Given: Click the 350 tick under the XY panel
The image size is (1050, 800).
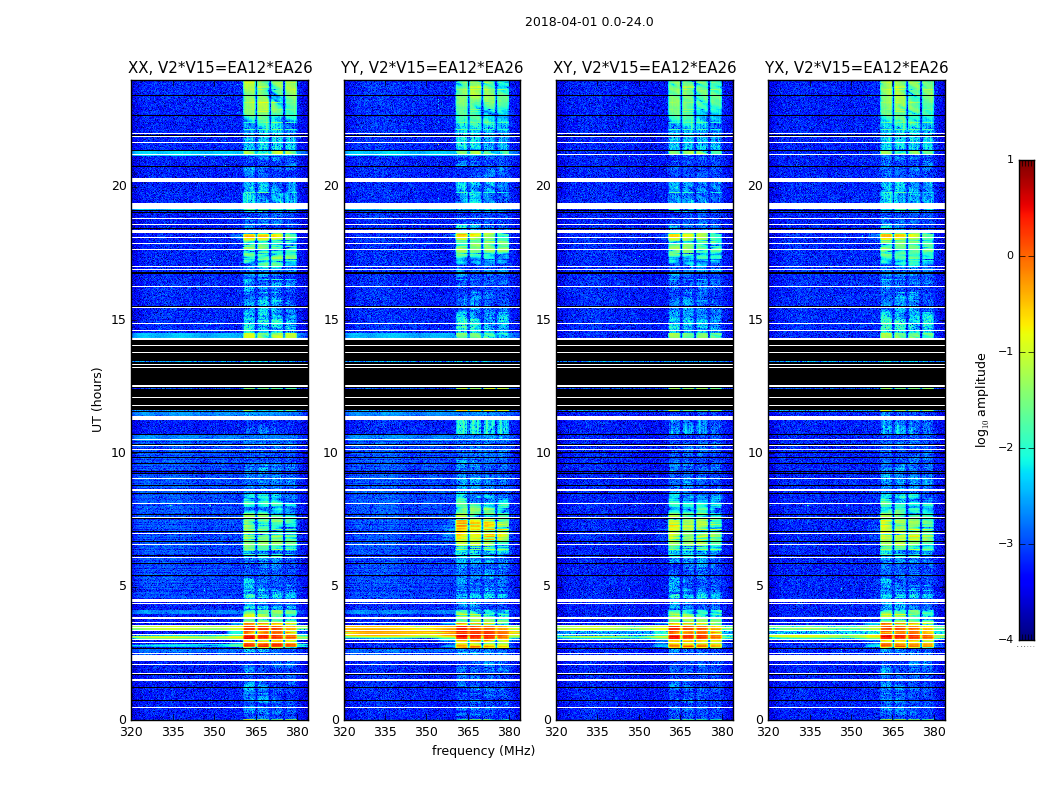Looking at the screenshot, I should pos(639,732).
